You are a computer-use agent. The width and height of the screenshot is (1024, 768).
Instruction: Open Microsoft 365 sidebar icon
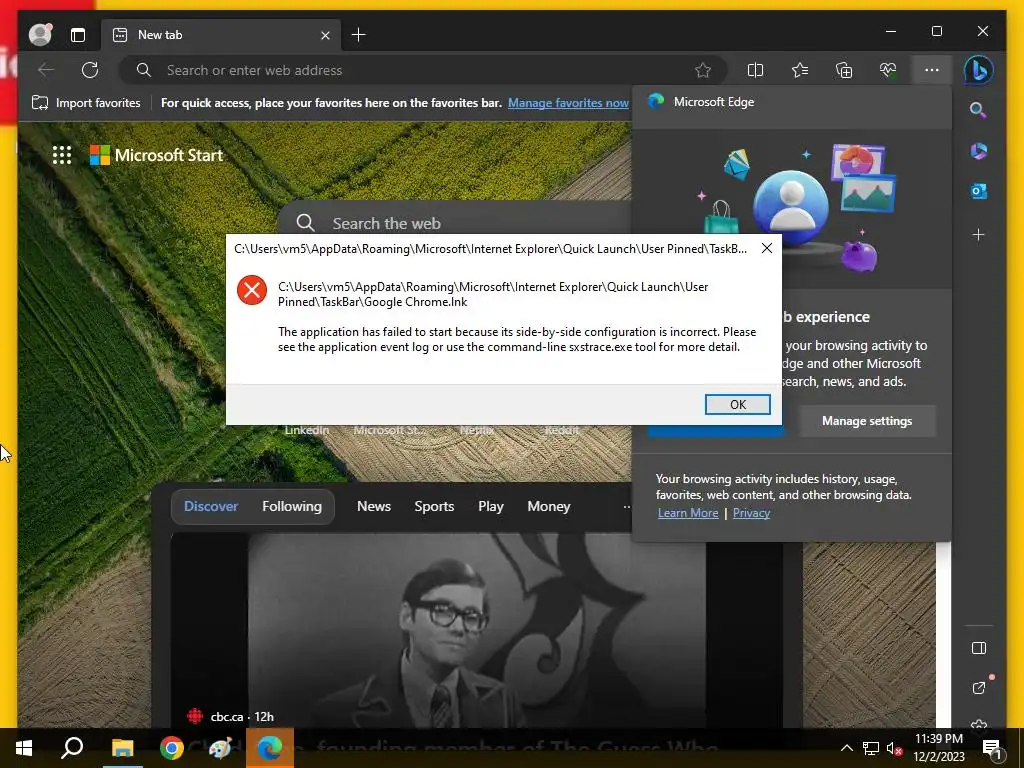[x=978, y=151]
